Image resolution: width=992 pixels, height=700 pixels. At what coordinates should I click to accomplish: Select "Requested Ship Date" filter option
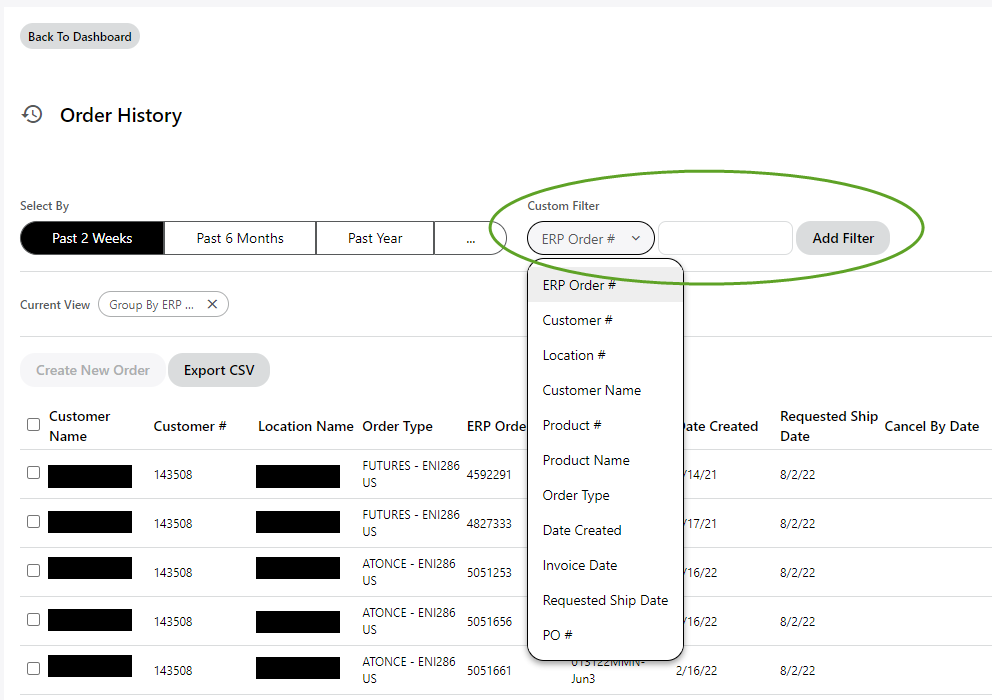point(605,600)
